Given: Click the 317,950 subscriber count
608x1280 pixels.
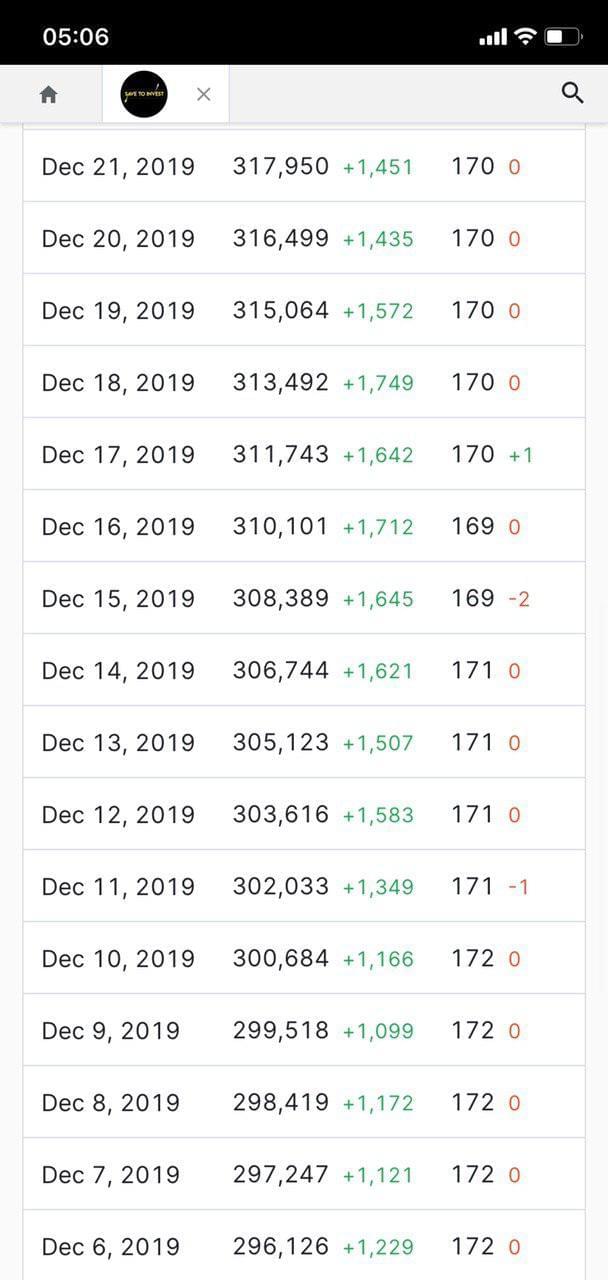Looking at the screenshot, I should coord(280,167).
